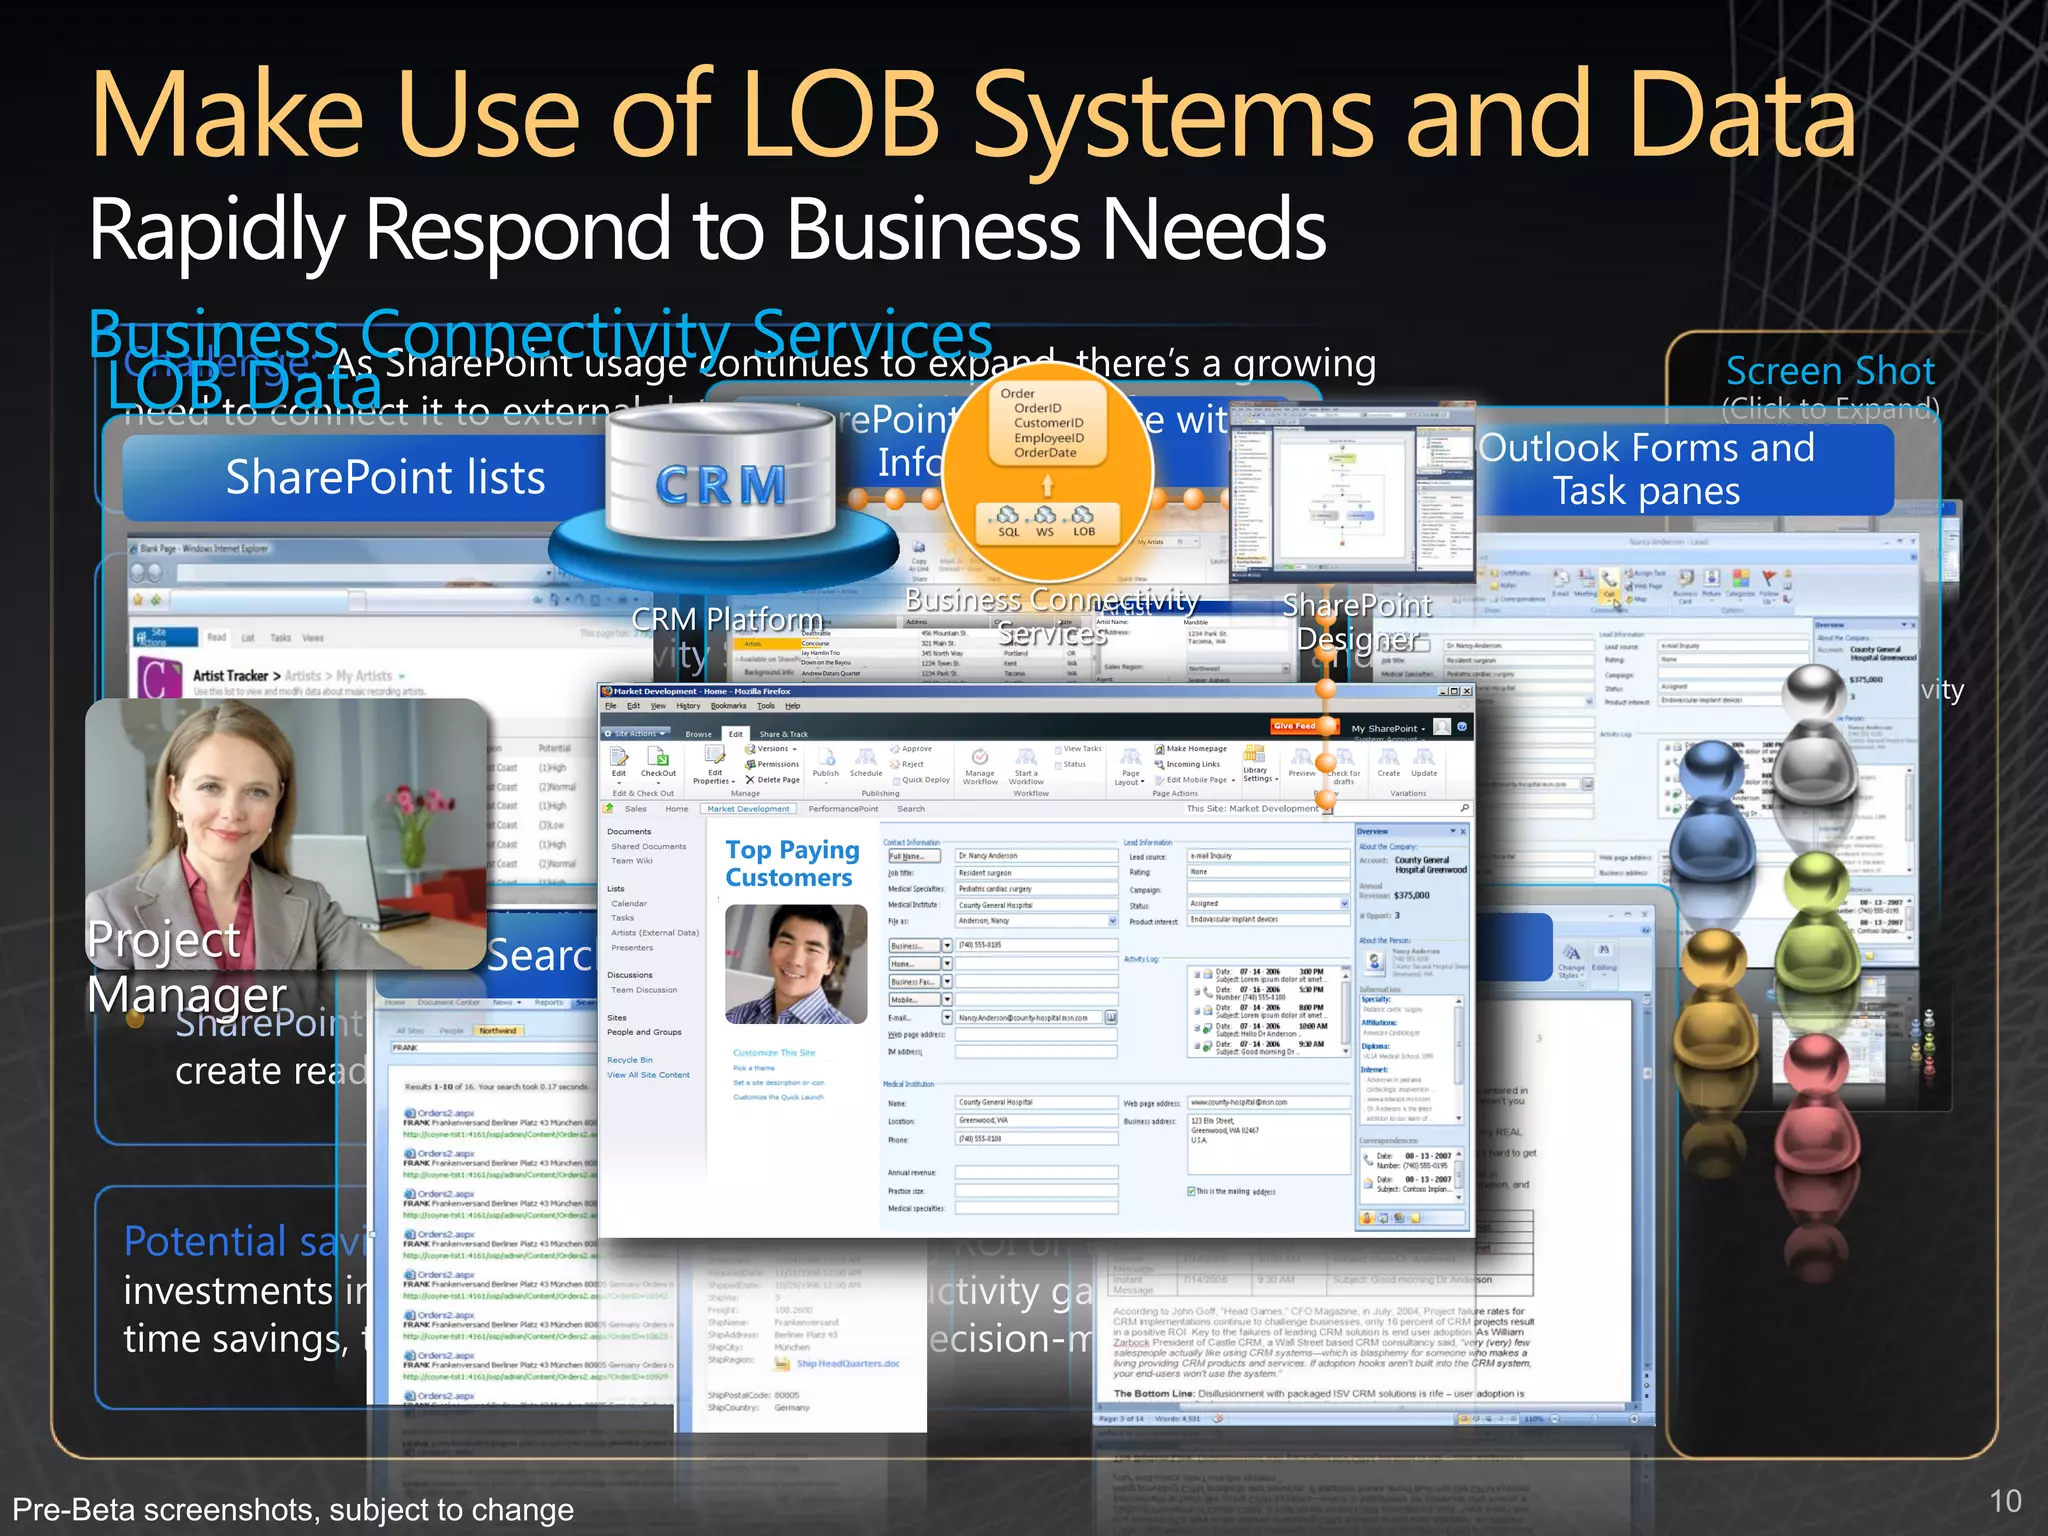Open the Overview pane menu arrow
The image size is (2048, 1536).
[x=1452, y=831]
